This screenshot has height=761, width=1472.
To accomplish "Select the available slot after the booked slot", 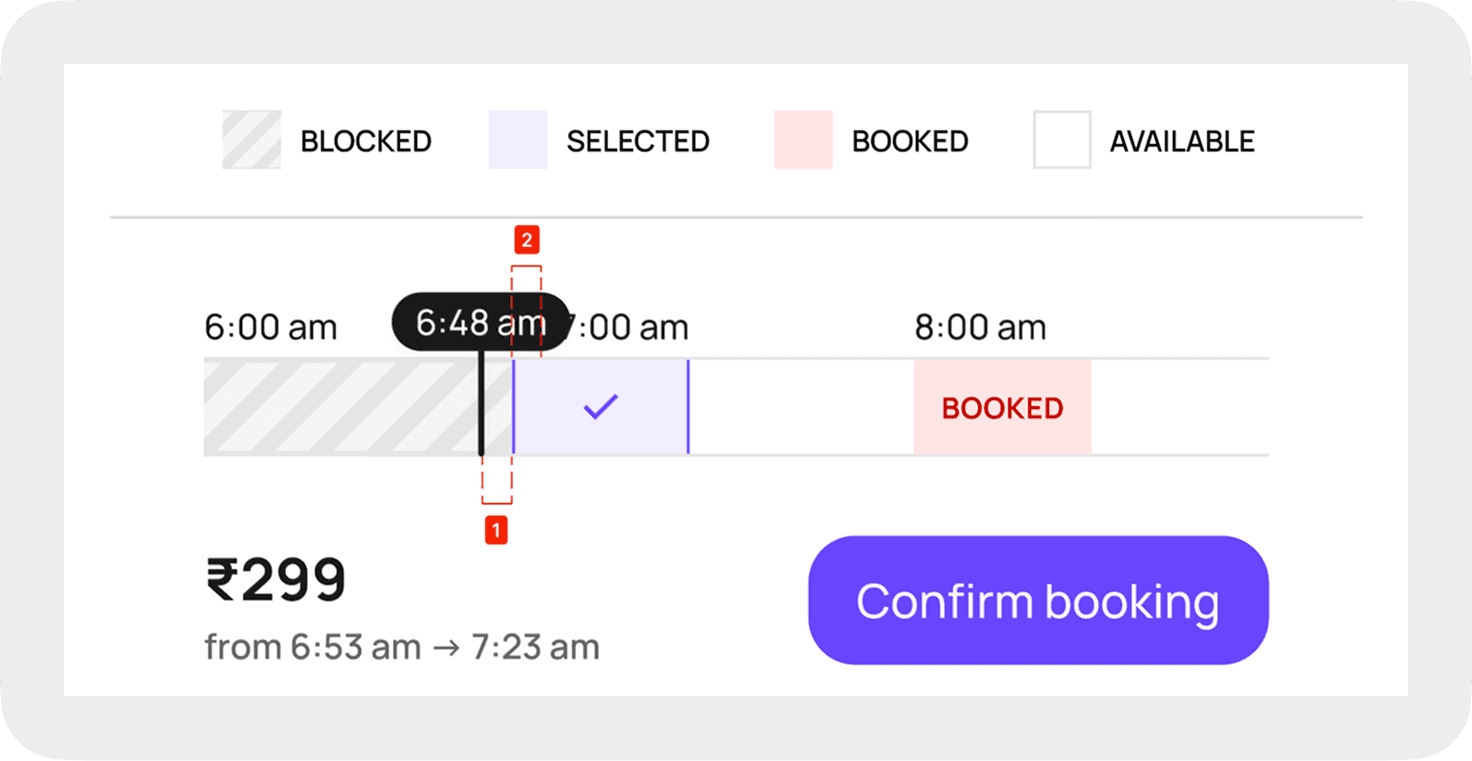I will tap(1180, 407).
